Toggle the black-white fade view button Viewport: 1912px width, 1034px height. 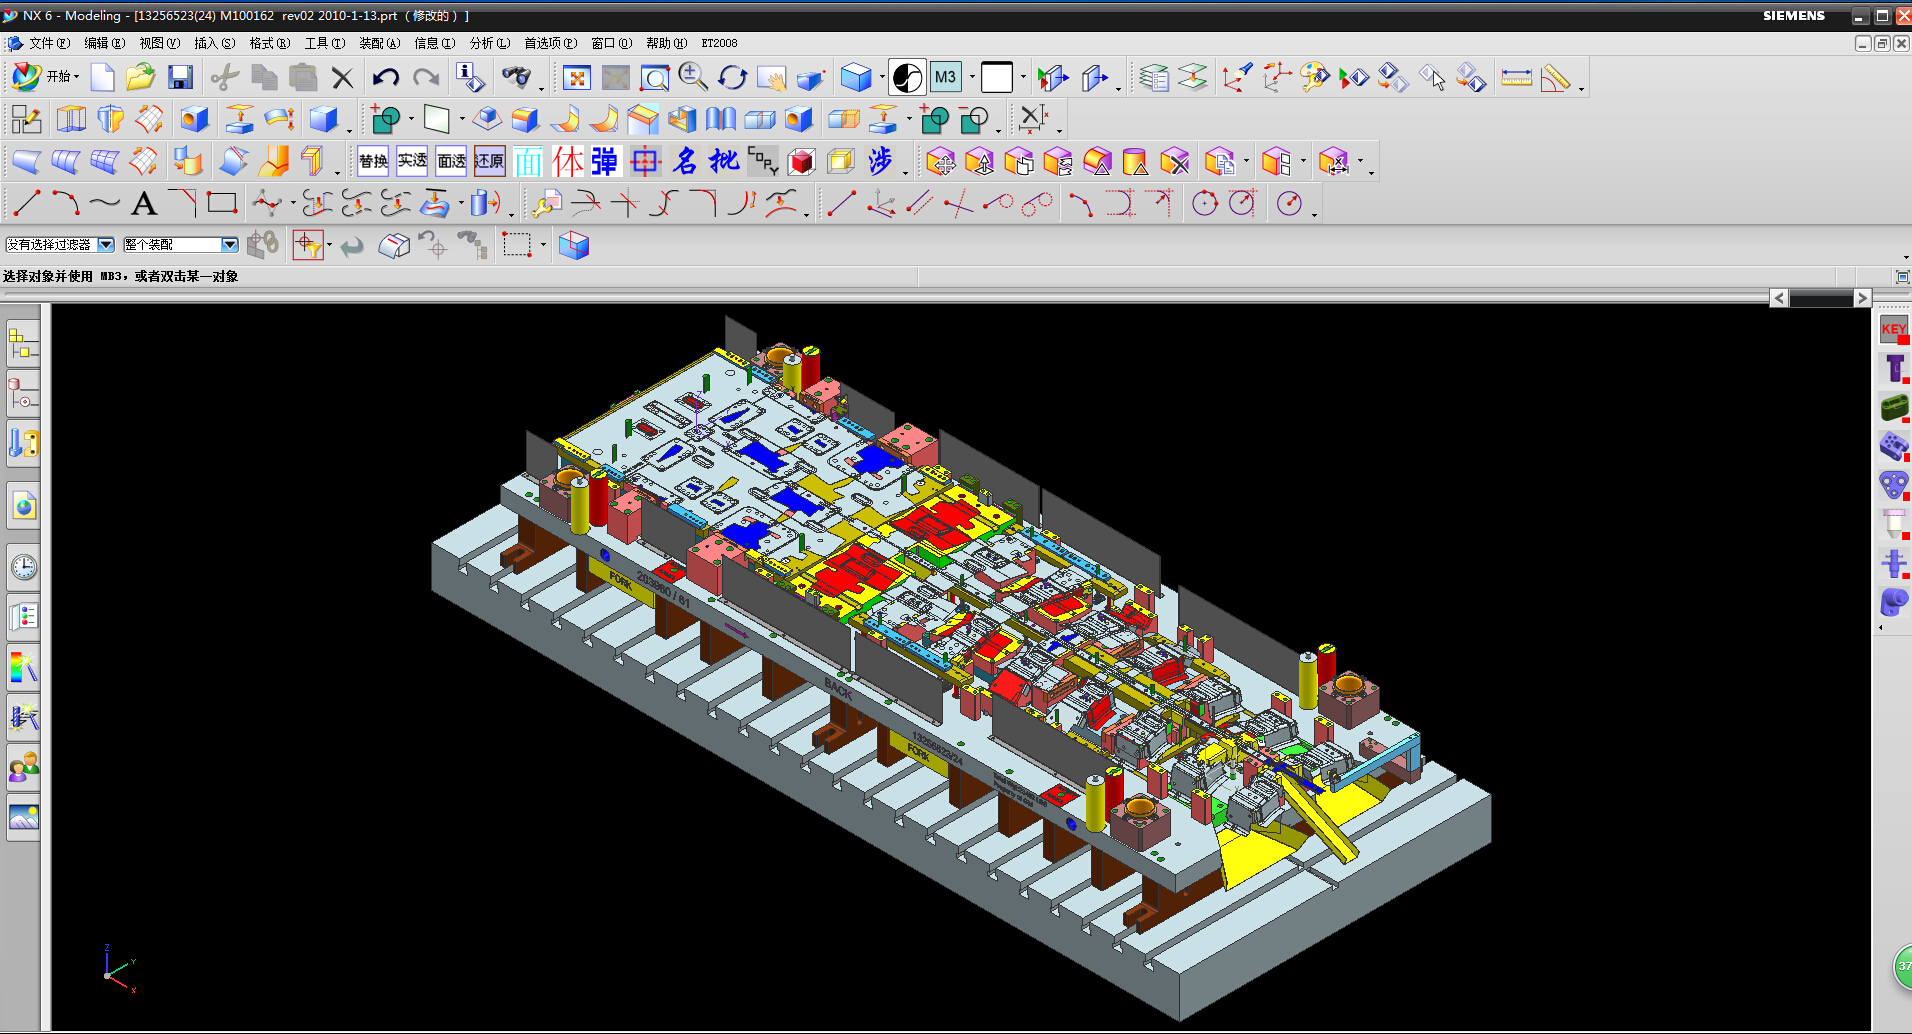907,77
